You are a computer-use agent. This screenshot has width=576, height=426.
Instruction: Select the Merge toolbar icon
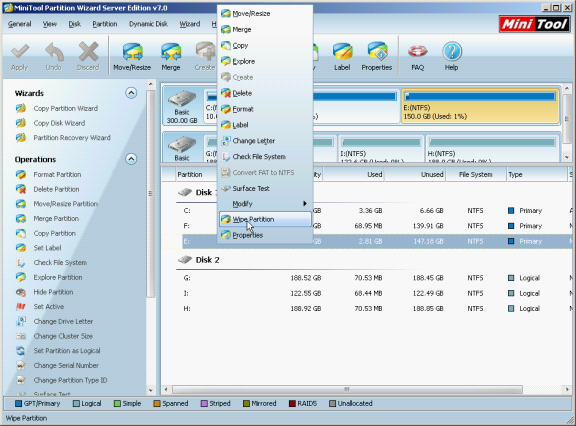(x=171, y=52)
